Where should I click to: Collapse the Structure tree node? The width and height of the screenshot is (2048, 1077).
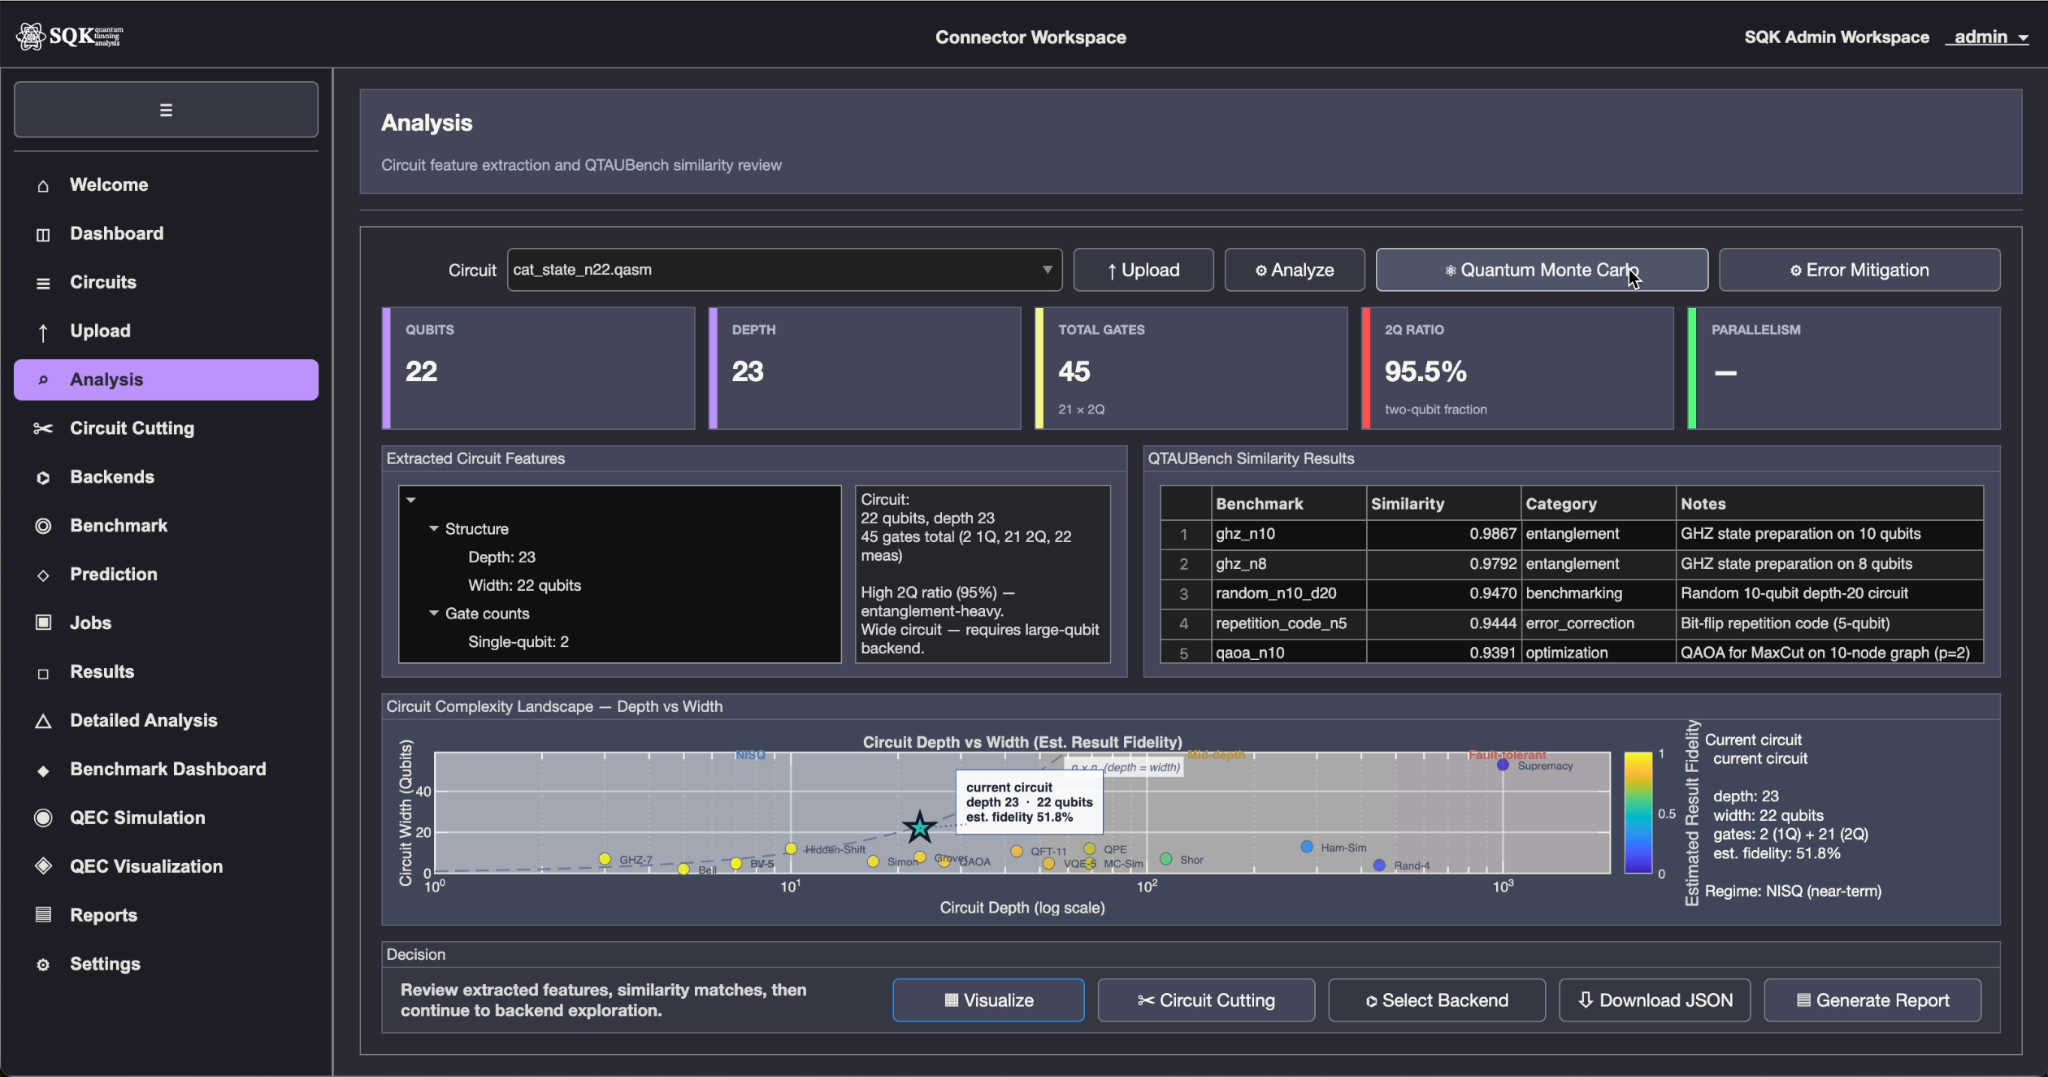[434, 528]
